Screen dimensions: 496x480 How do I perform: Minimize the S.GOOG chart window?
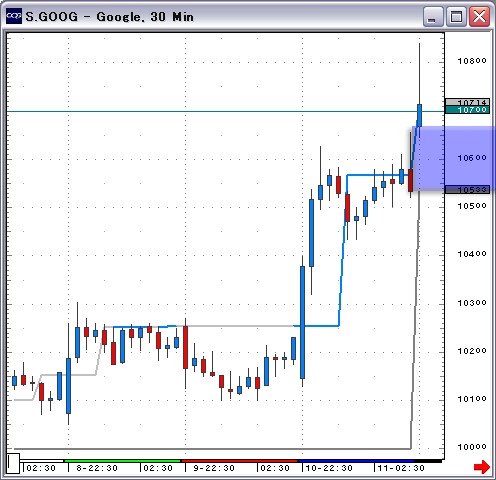[433, 16]
